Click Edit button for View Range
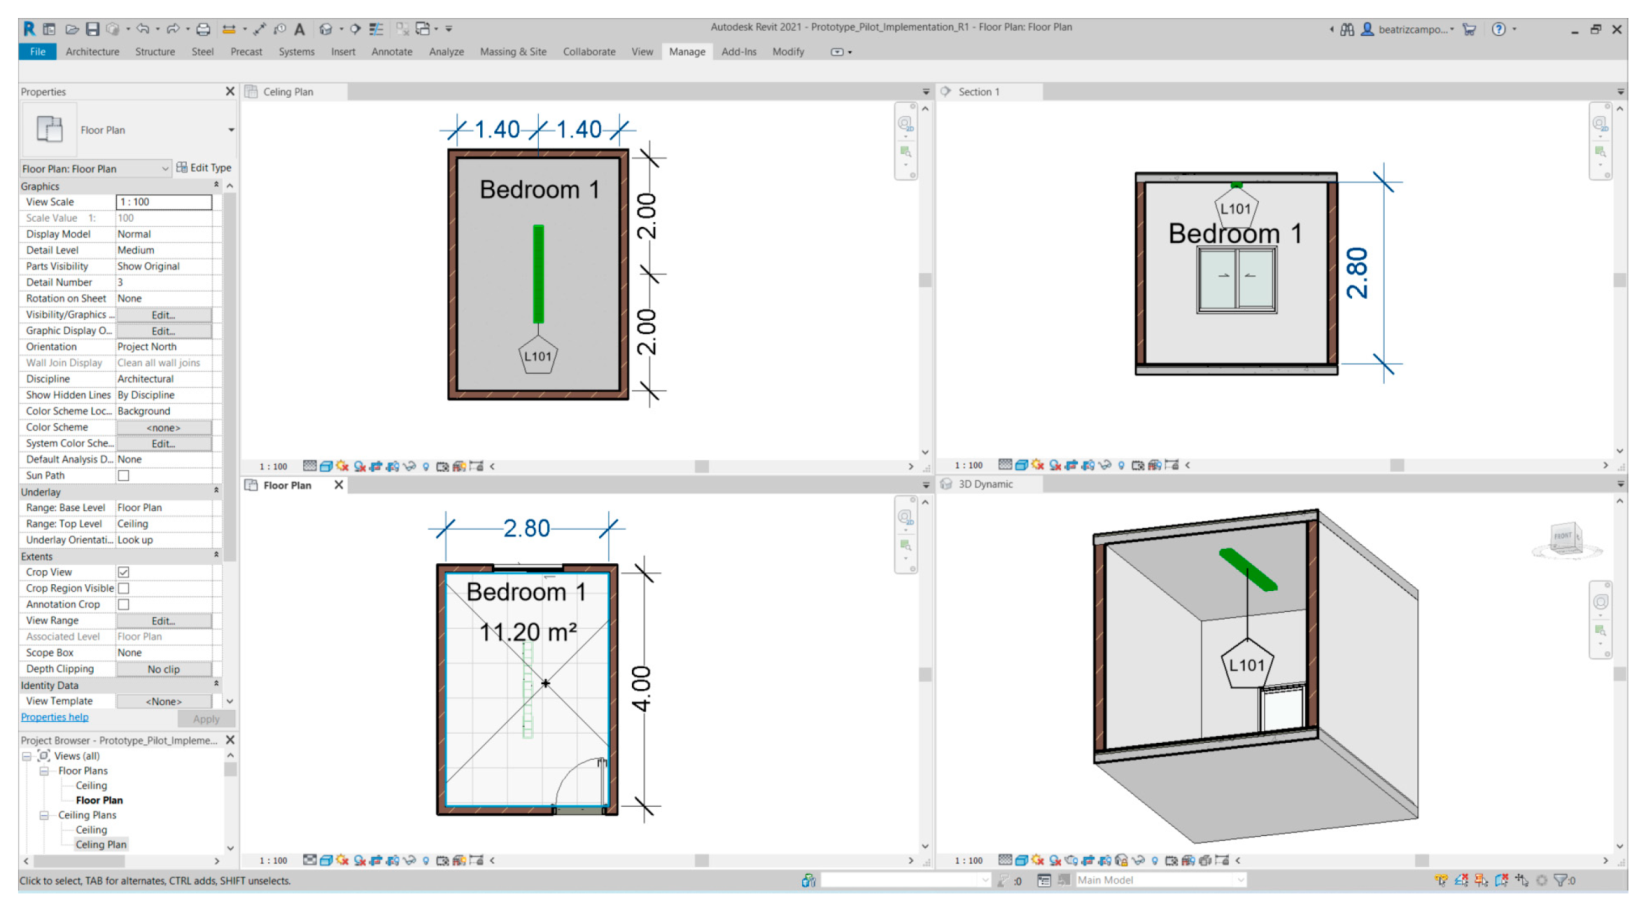Viewport: 1646px width, 911px height. 163,621
